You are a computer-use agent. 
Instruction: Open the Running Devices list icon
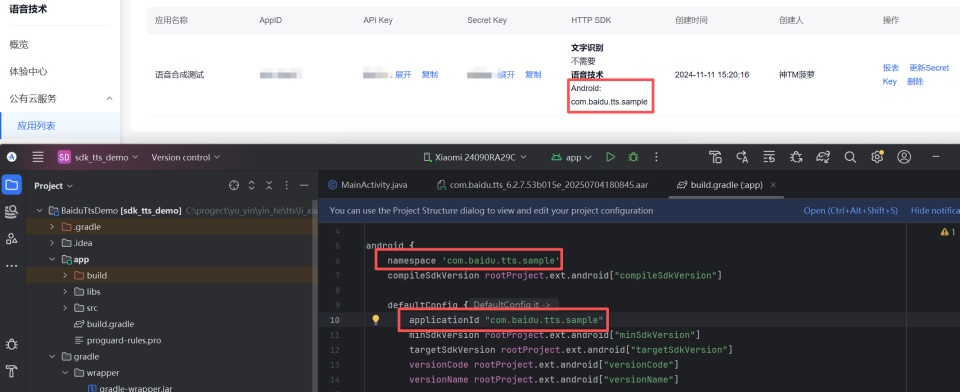770,157
